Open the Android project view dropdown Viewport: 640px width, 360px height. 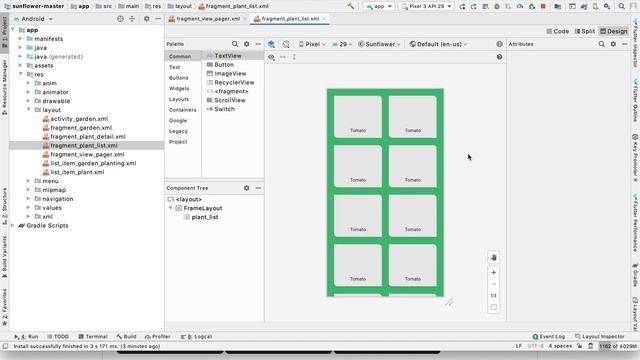33,19
